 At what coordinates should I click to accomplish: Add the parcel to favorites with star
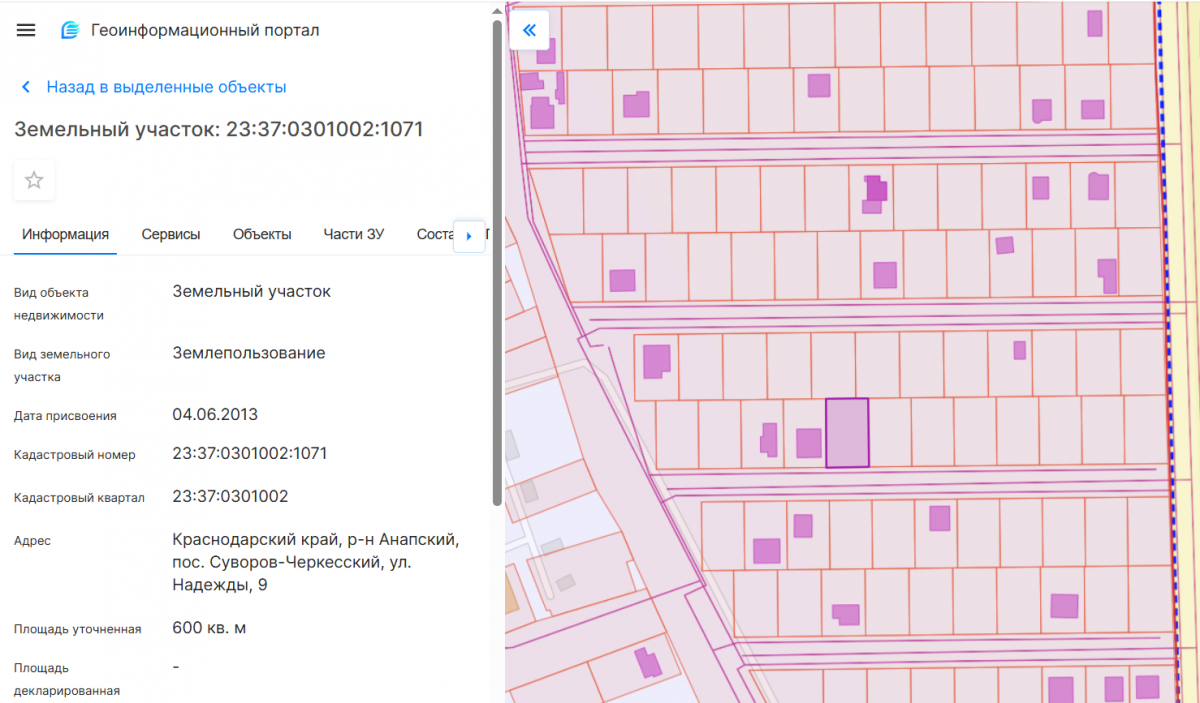point(34,180)
